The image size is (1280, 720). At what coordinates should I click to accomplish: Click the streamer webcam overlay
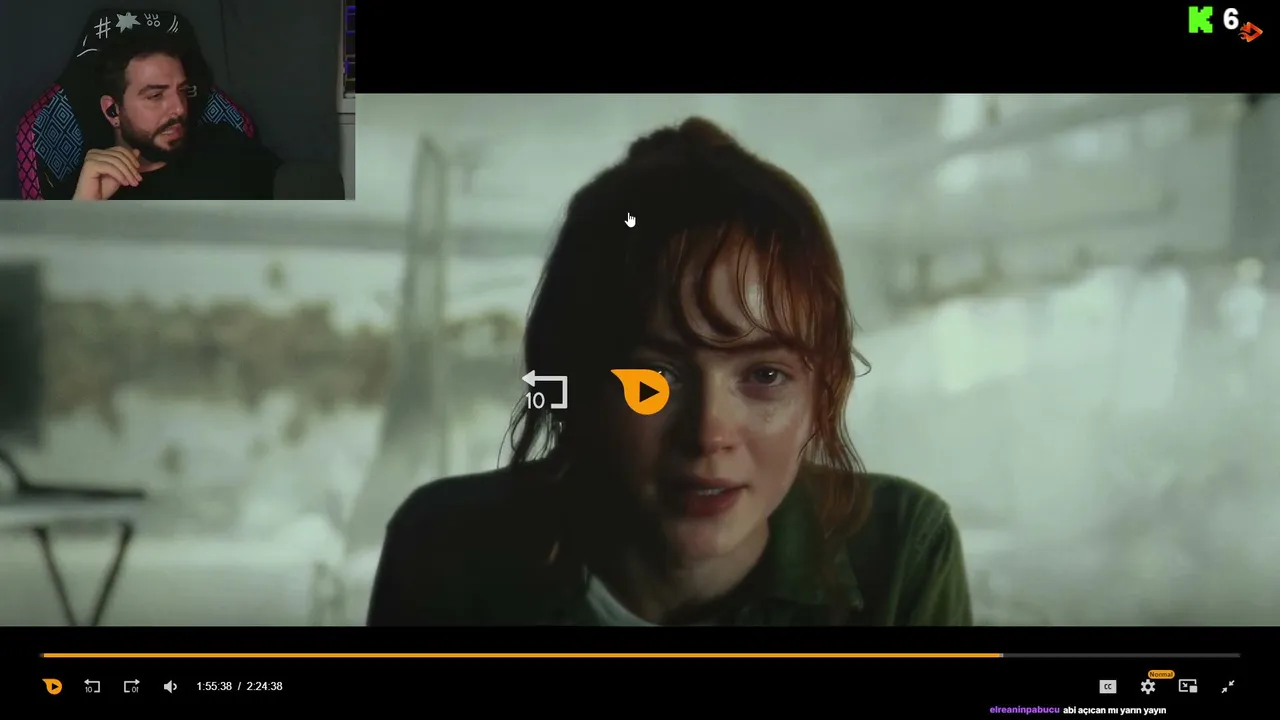click(177, 100)
